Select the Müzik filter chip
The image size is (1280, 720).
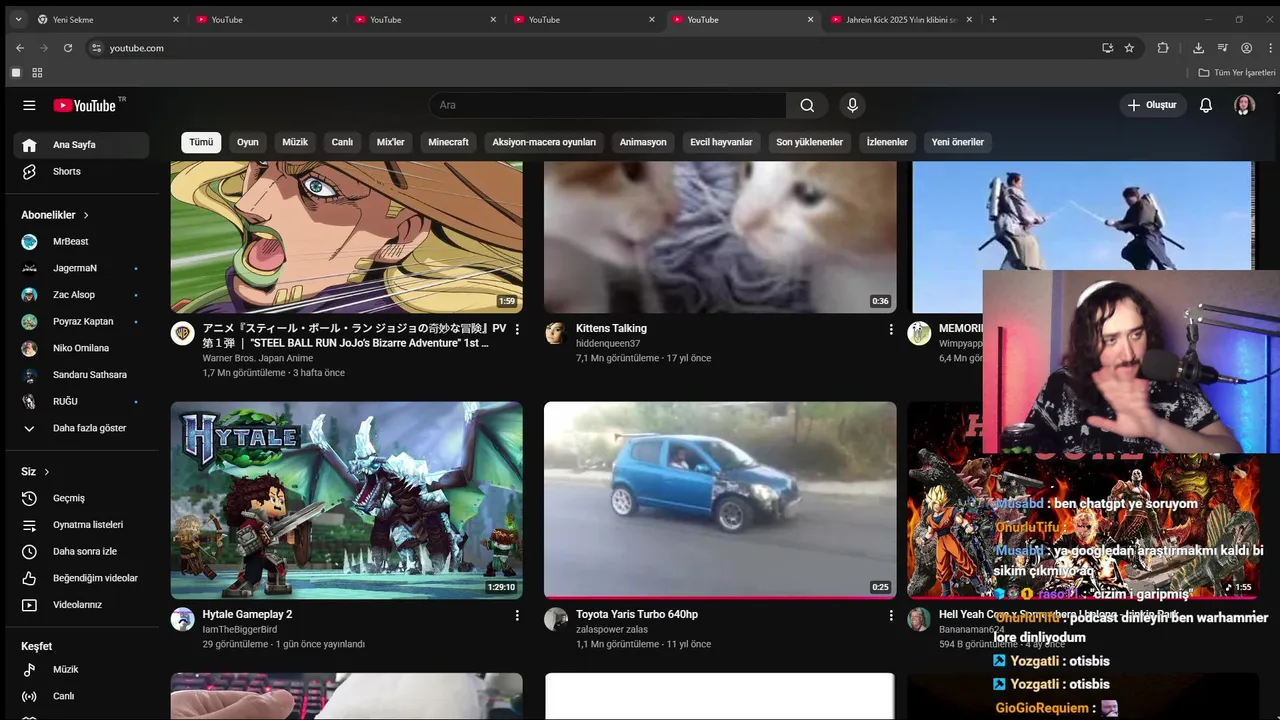[x=295, y=142]
